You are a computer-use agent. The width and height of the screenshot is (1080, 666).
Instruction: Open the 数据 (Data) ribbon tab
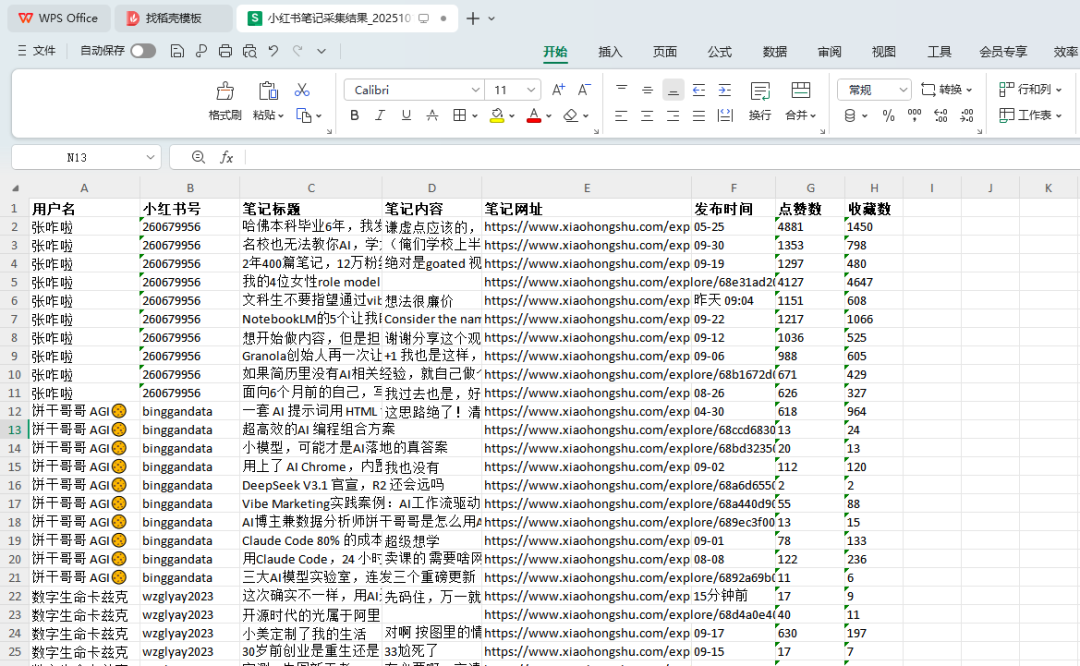click(774, 52)
